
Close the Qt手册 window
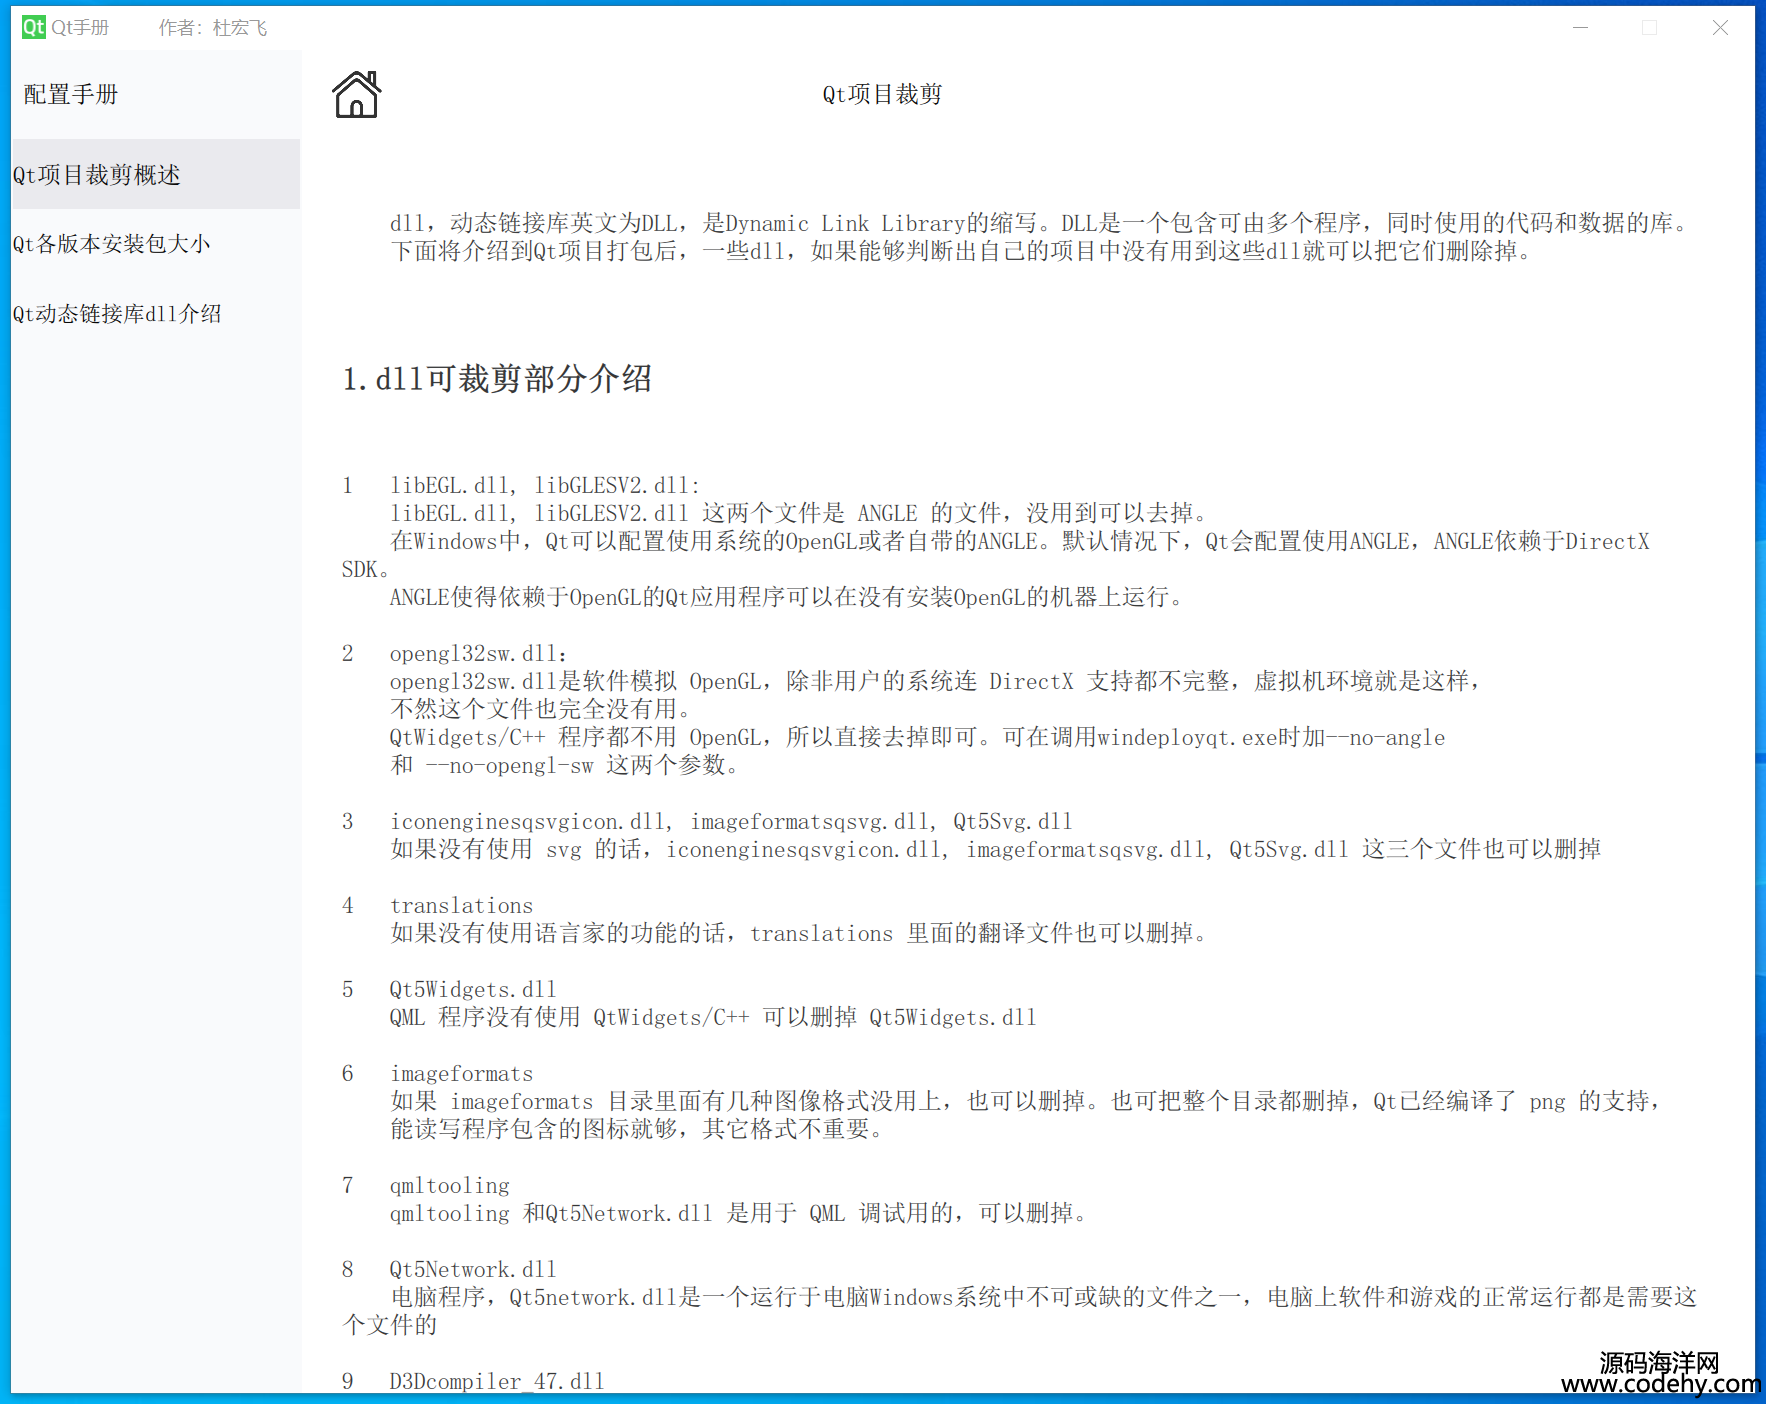click(x=1720, y=28)
